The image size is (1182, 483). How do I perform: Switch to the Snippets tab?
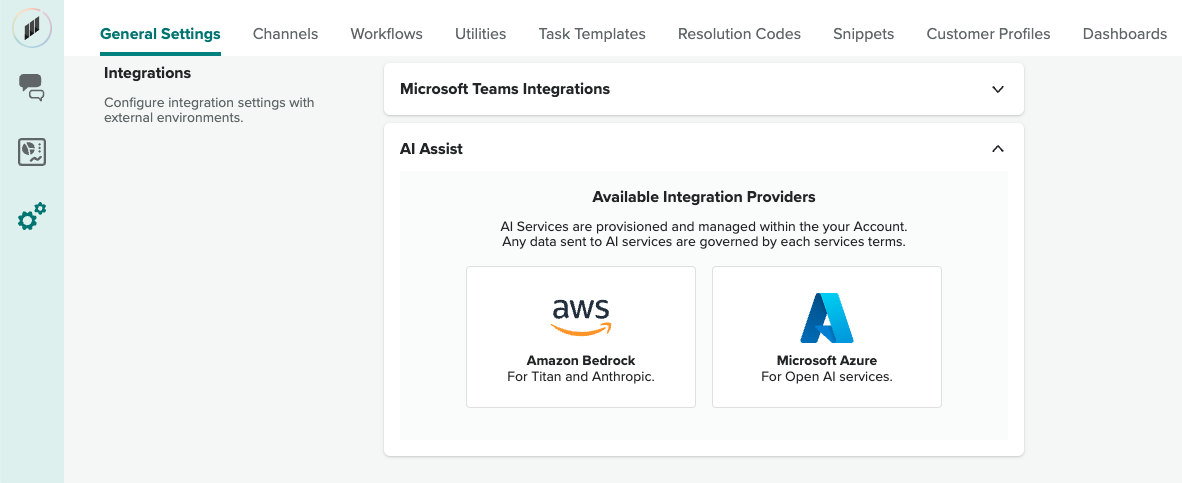click(863, 34)
